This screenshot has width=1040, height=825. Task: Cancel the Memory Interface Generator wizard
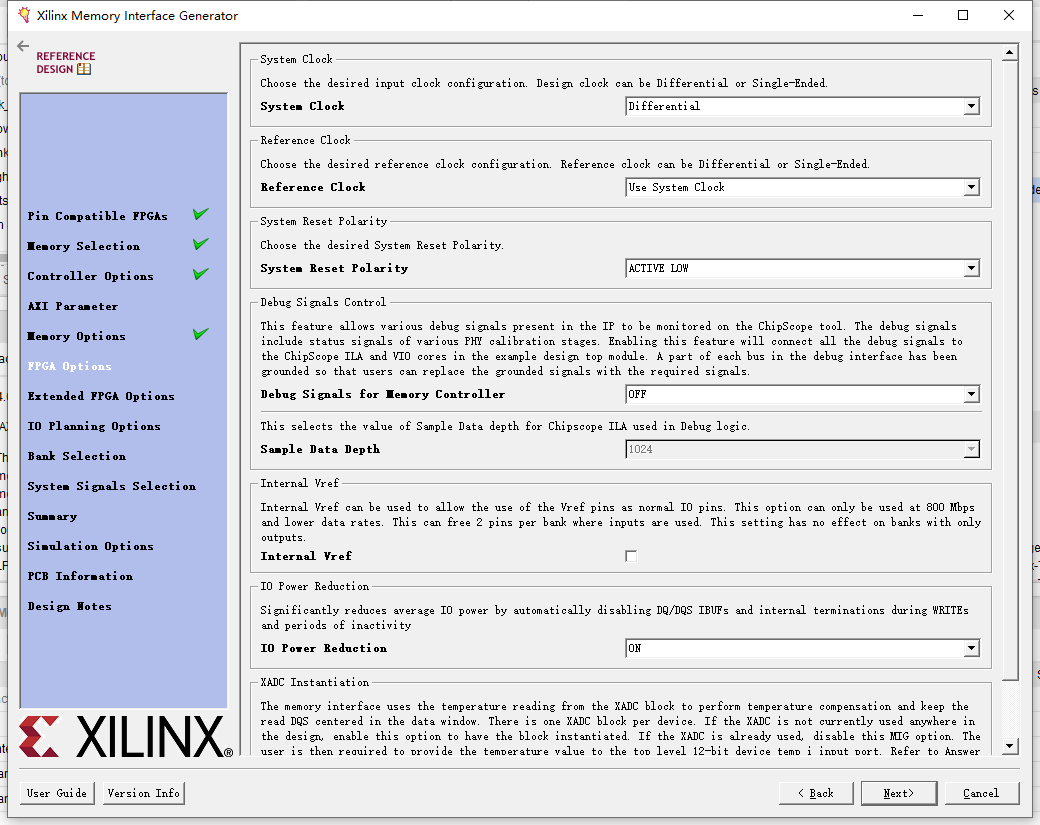[x=982, y=793]
